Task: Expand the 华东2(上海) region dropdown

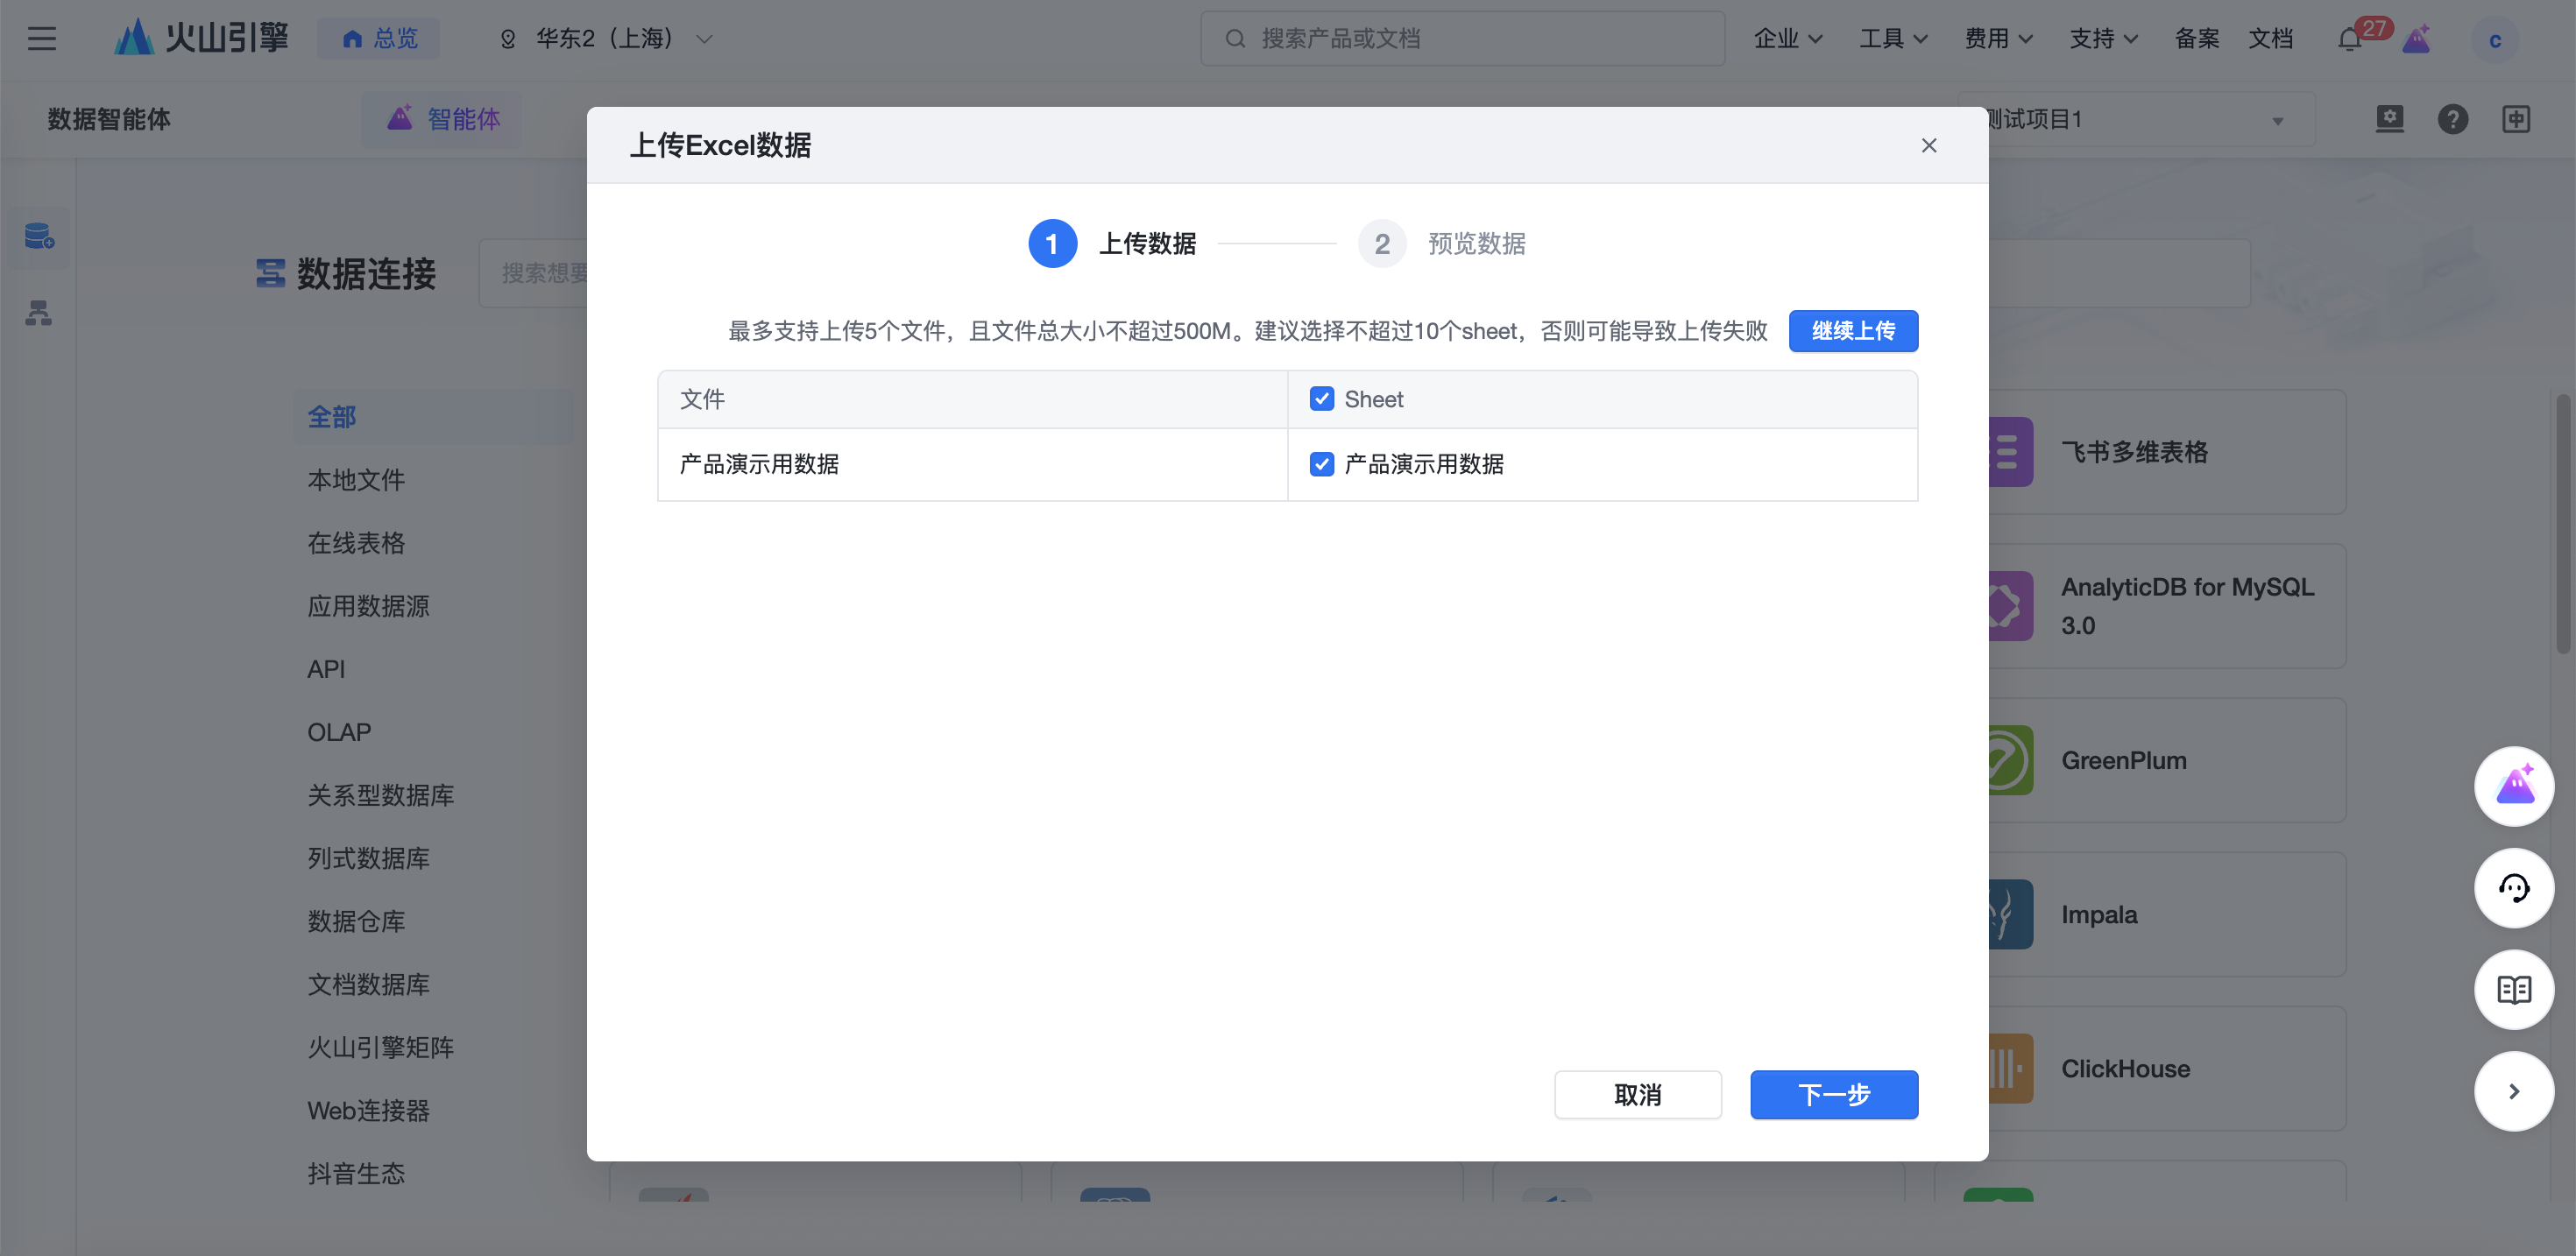Action: click(x=606, y=38)
